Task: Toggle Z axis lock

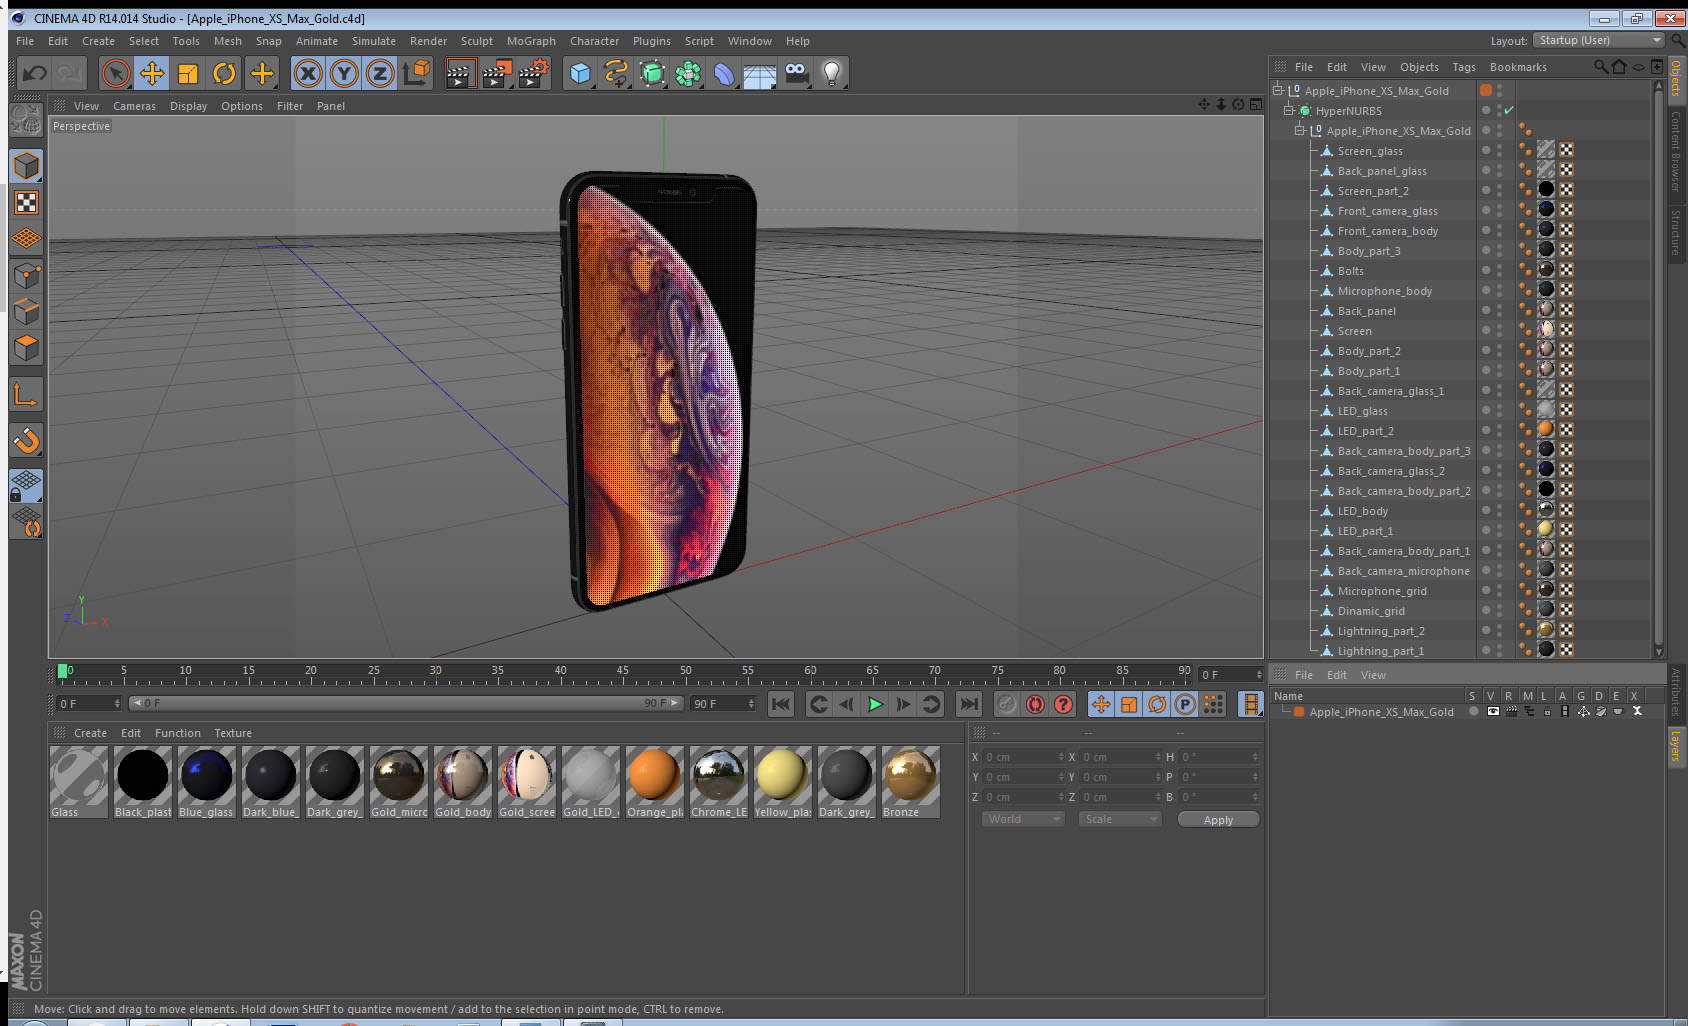Action: (x=380, y=73)
